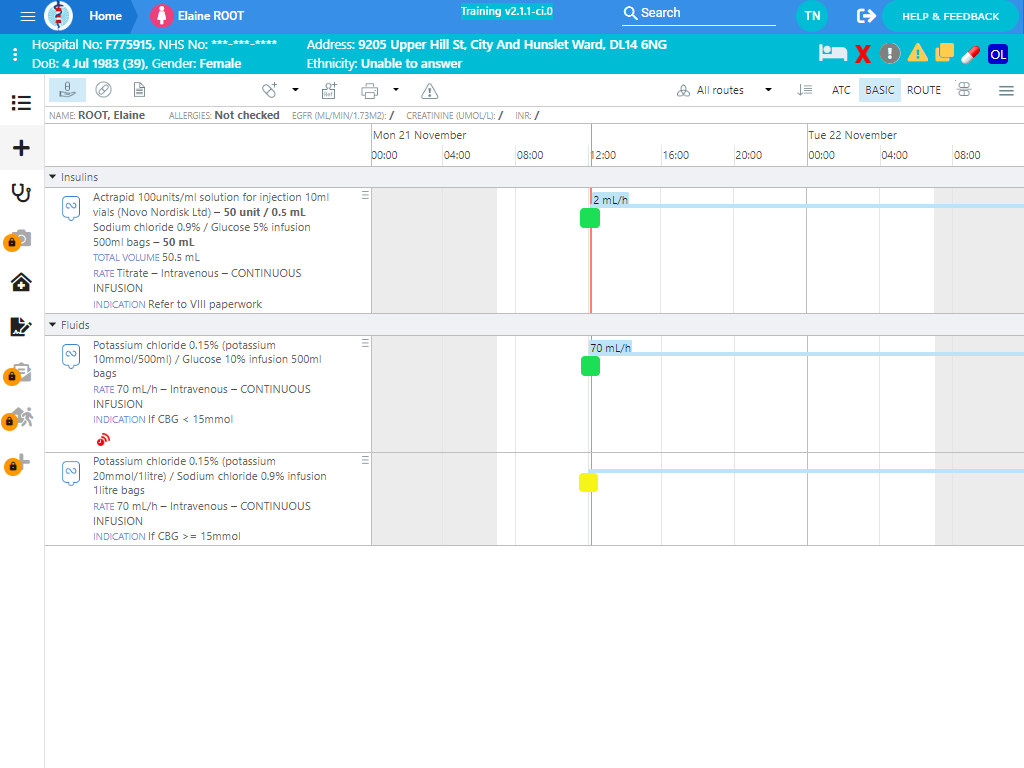Open the list view sidebar icon

coord(22,103)
